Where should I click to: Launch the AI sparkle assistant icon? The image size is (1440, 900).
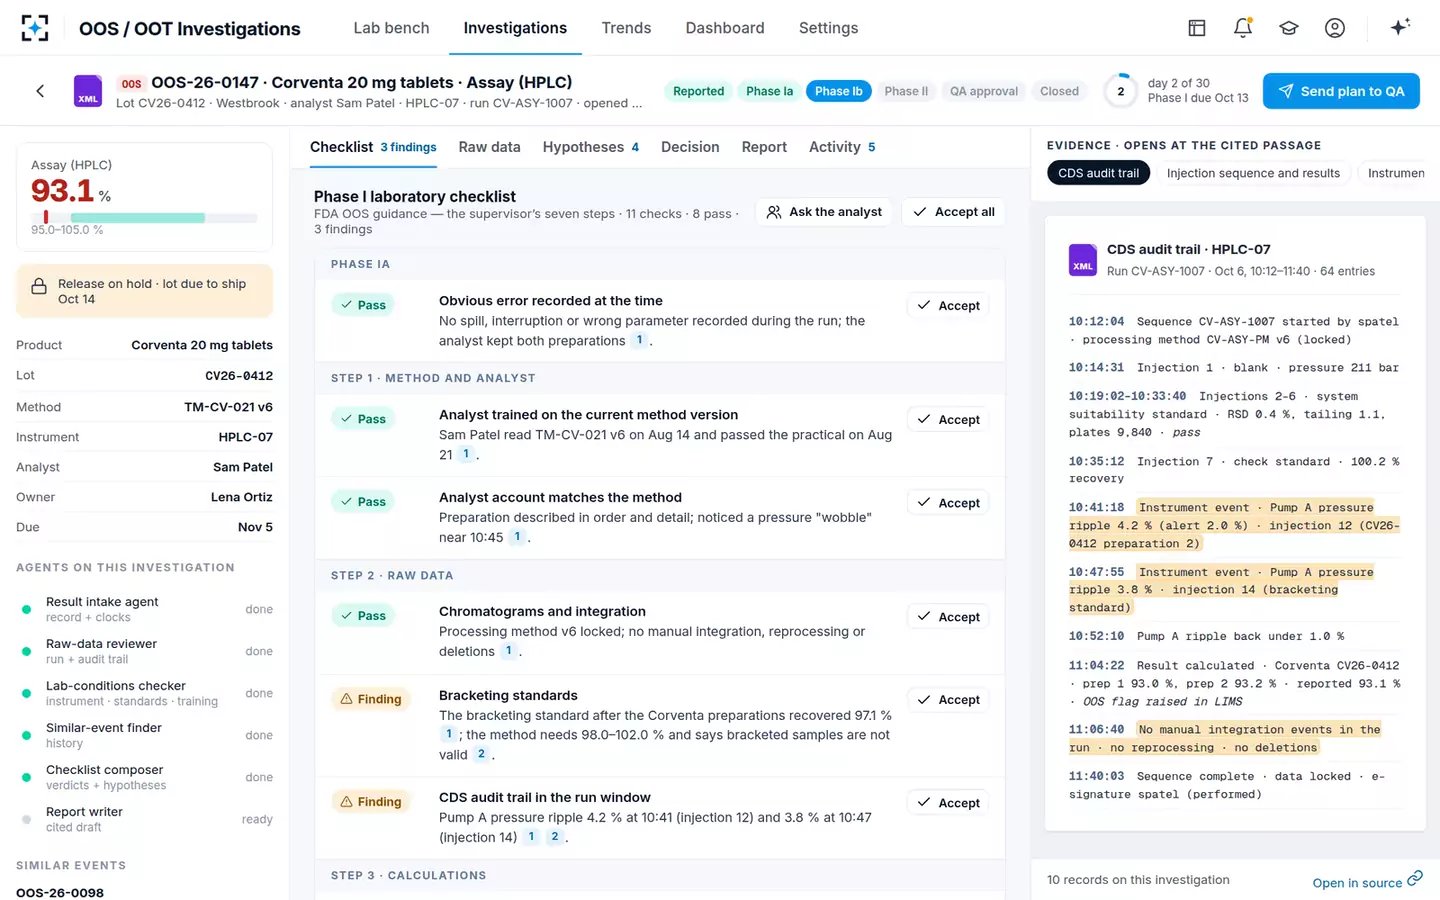click(1400, 27)
